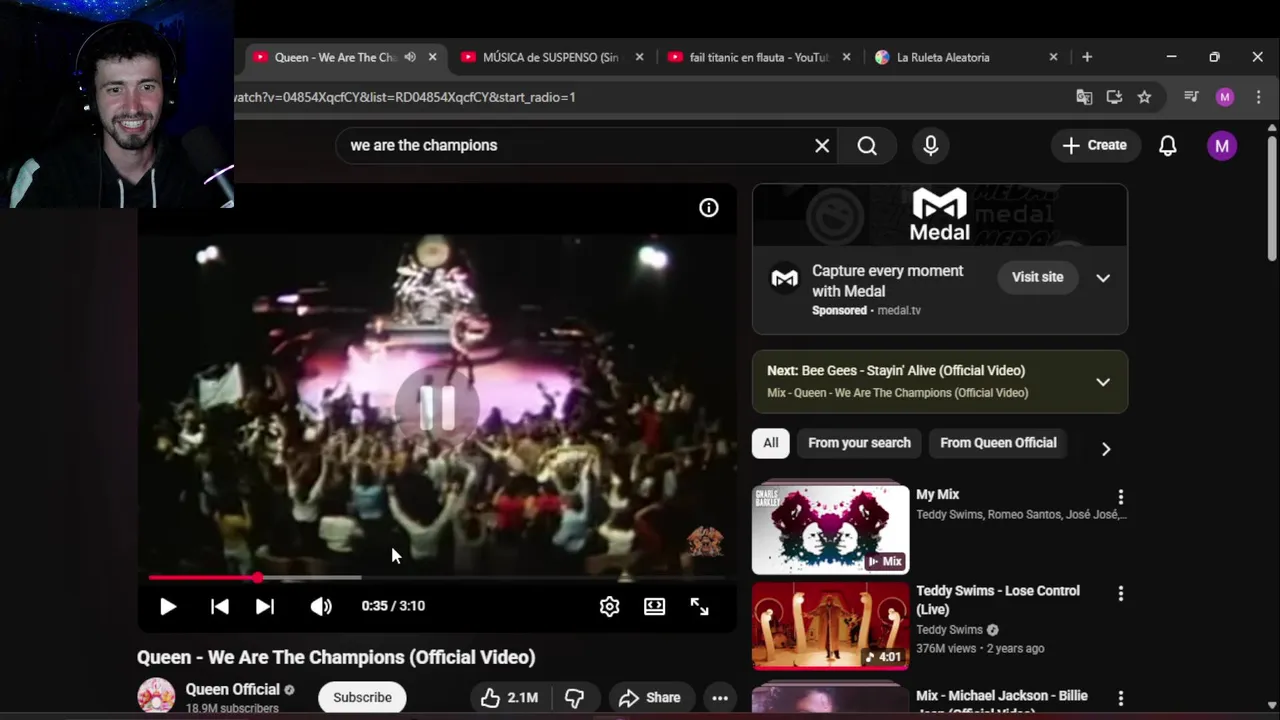The image size is (1280, 720).
Task: Open Teddy Swims - Lose Control (Live) title
Action: 998,600
